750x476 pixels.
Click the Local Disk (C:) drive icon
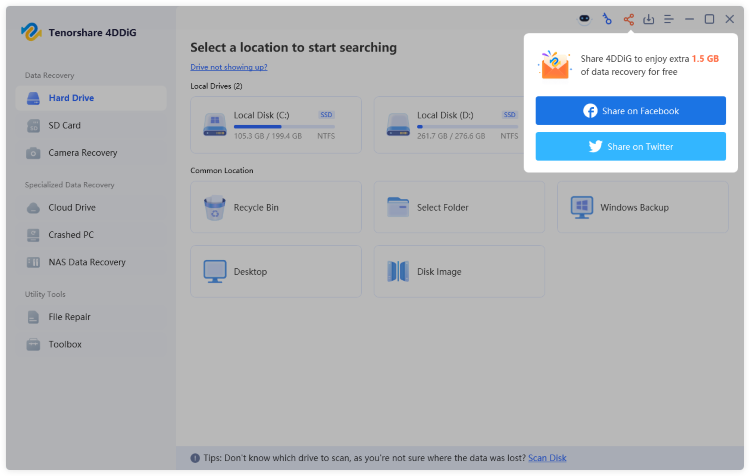pos(215,124)
